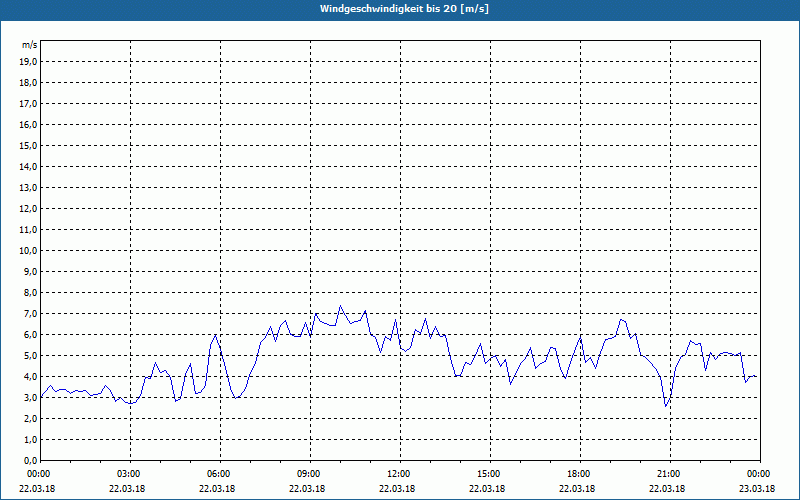
Task: Select the 1,0 y-axis value
Action: pos(30,439)
